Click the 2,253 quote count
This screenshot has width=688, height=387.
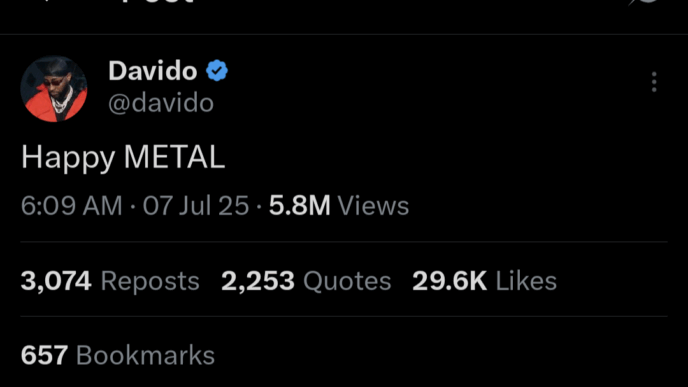coord(258,281)
